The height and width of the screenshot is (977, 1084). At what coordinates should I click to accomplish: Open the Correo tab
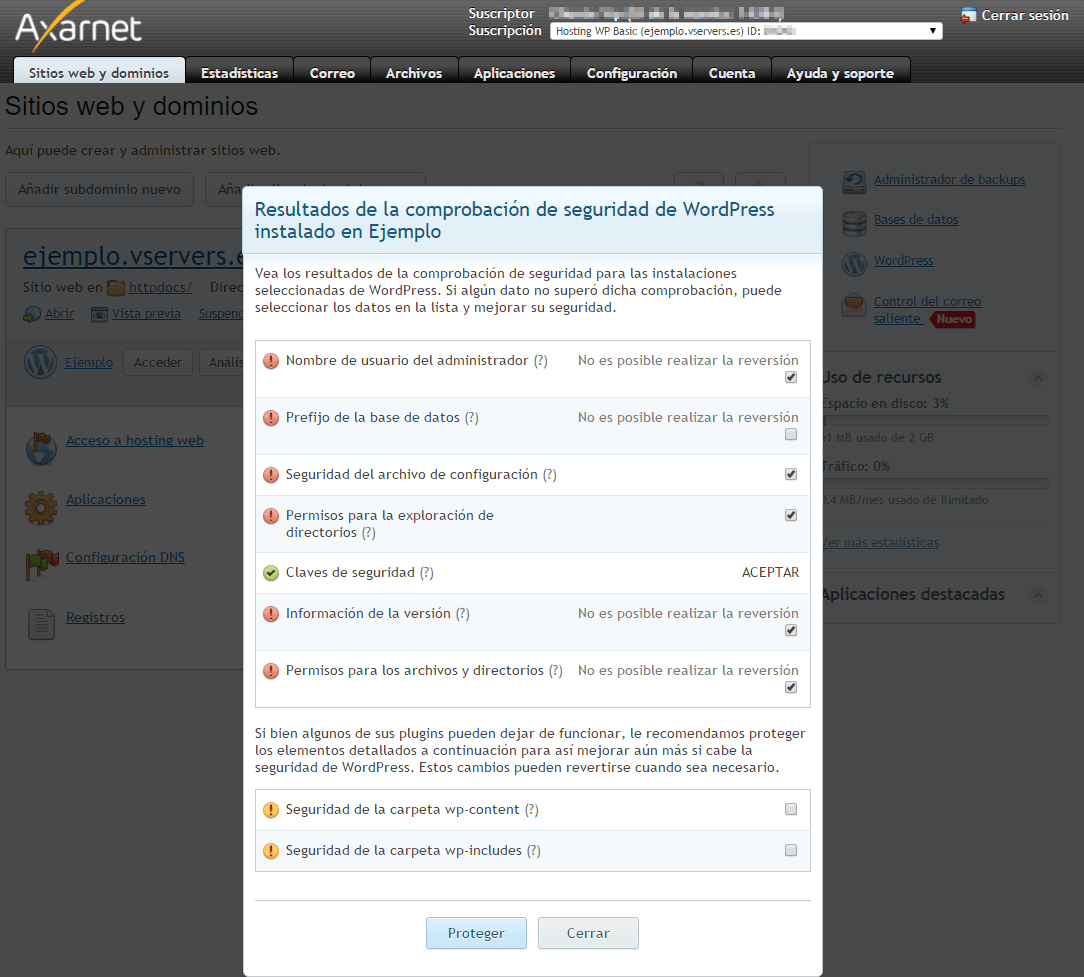coord(332,73)
